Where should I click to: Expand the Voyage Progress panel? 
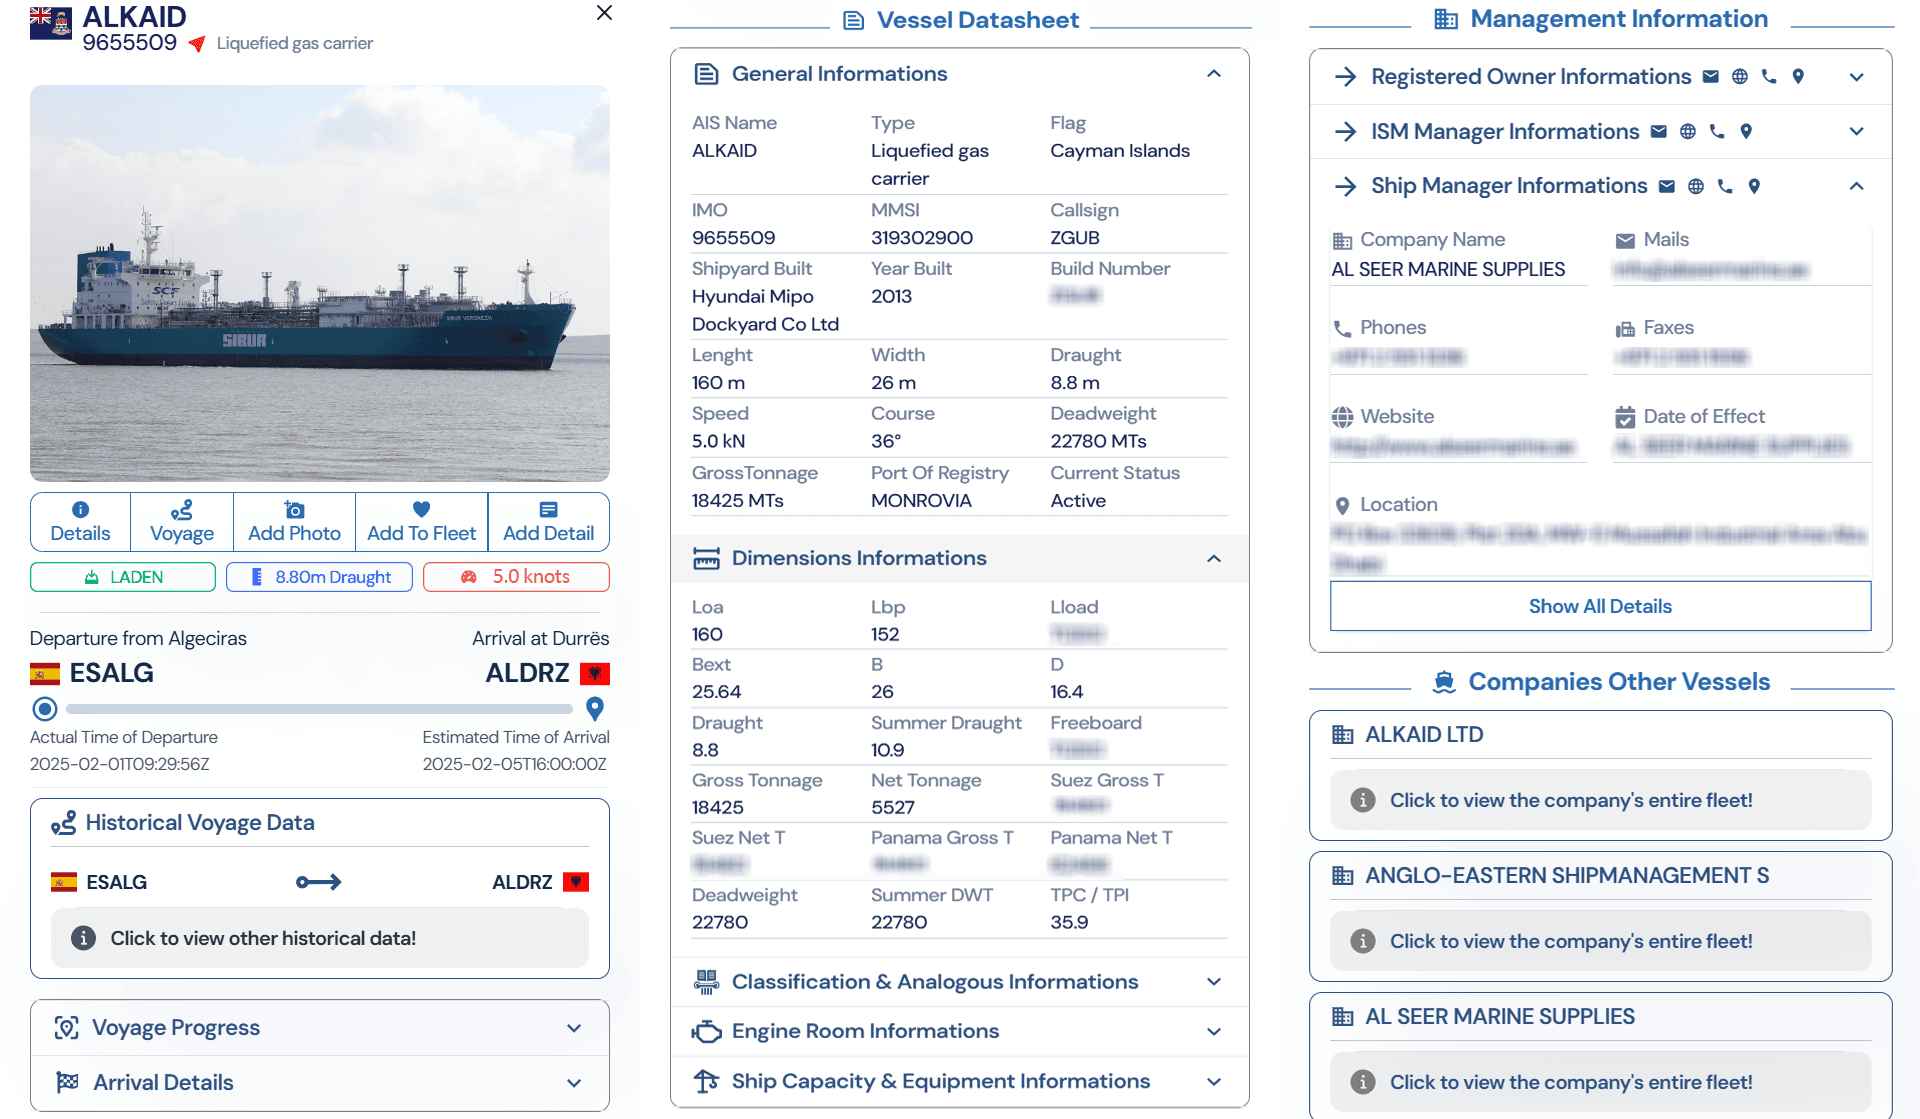point(573,1027)
